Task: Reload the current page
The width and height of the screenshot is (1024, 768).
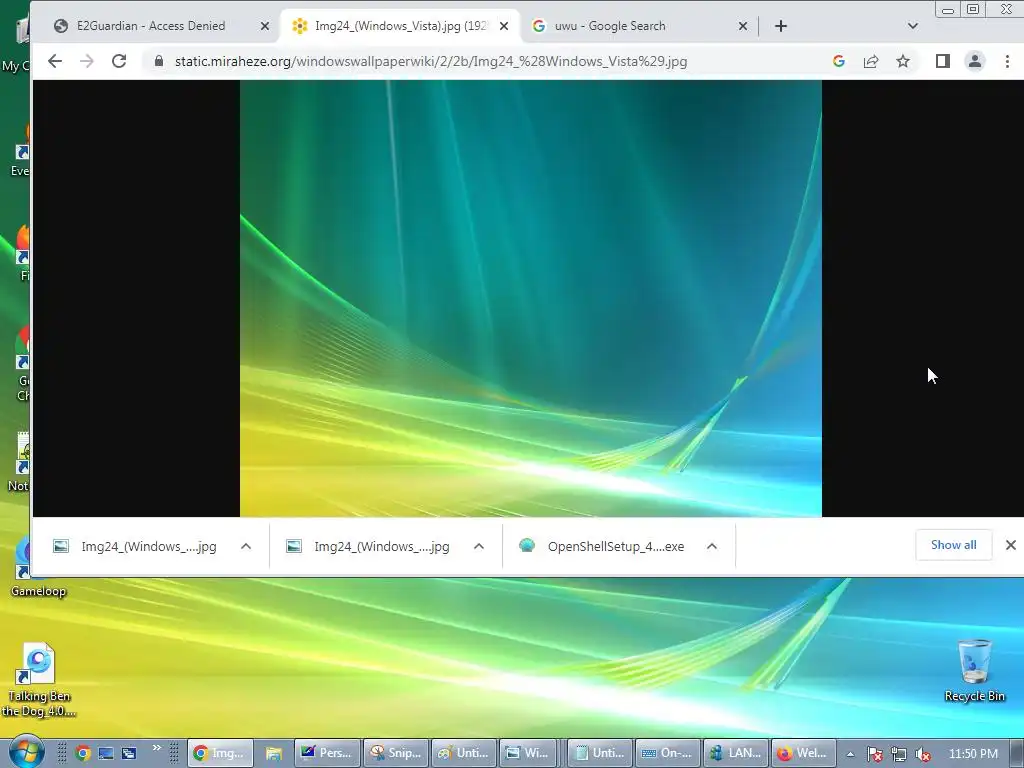Action: point(119,61)
